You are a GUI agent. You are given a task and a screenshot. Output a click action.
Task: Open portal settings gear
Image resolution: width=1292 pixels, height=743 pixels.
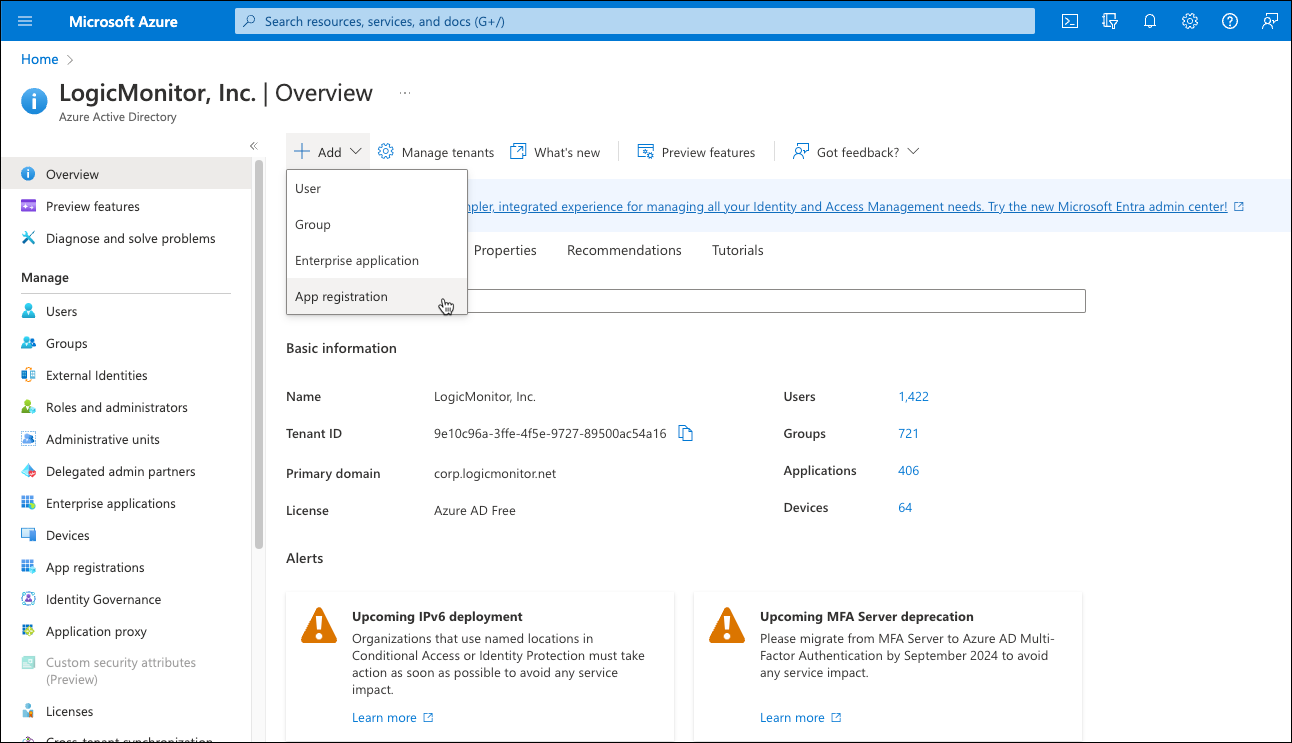click(1190, 21)
